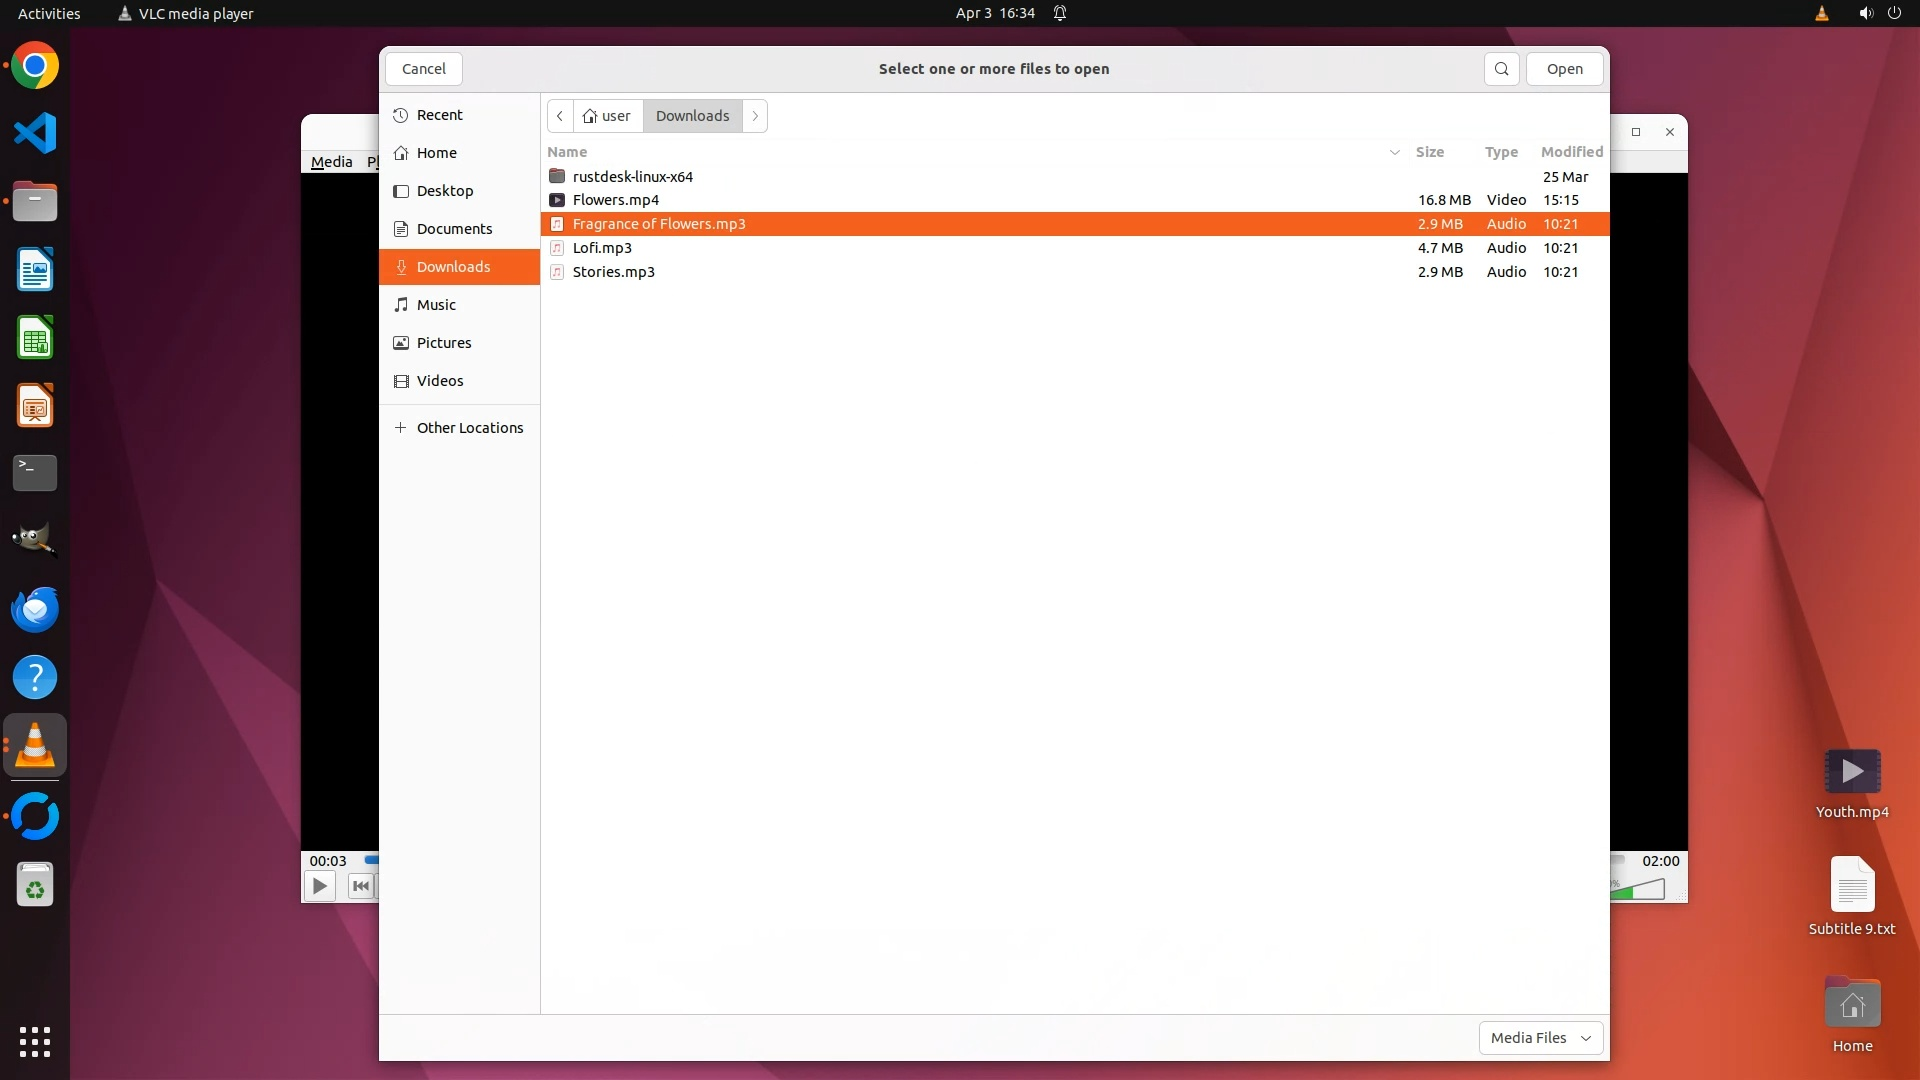Click the path bar forward chevron

point(755,116)
